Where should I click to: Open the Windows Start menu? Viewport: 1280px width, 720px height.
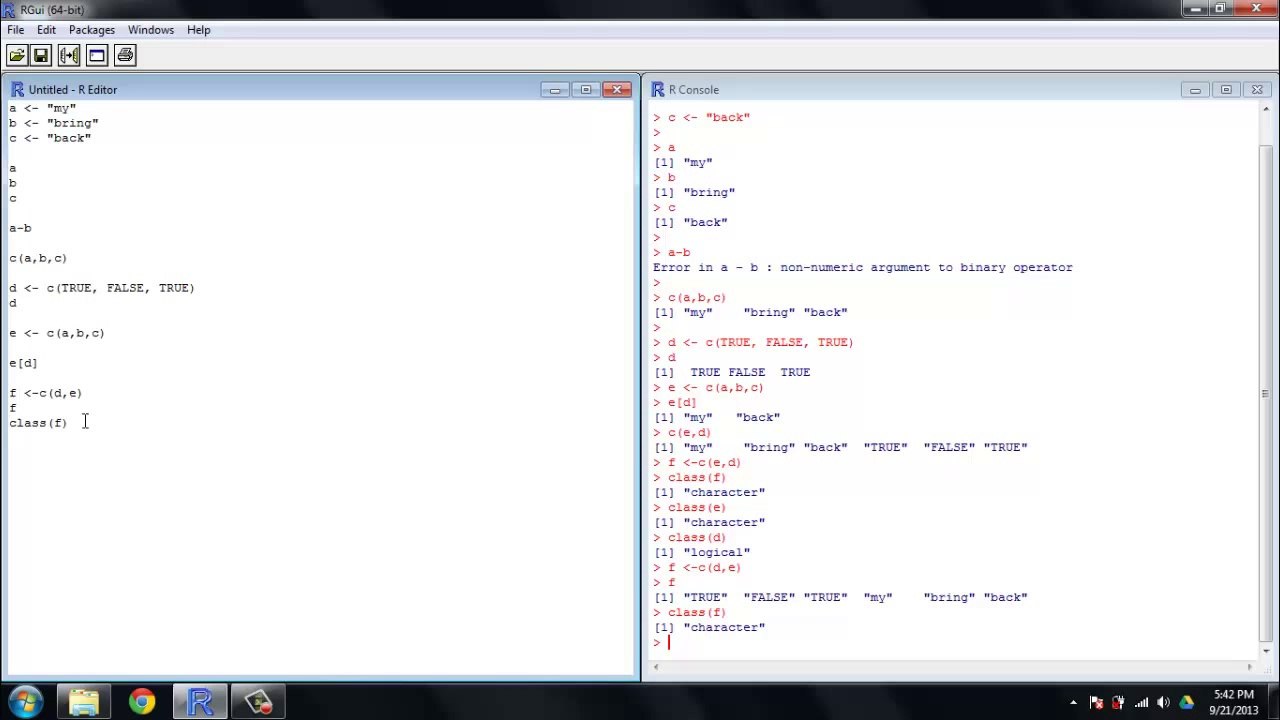[25, 702]
